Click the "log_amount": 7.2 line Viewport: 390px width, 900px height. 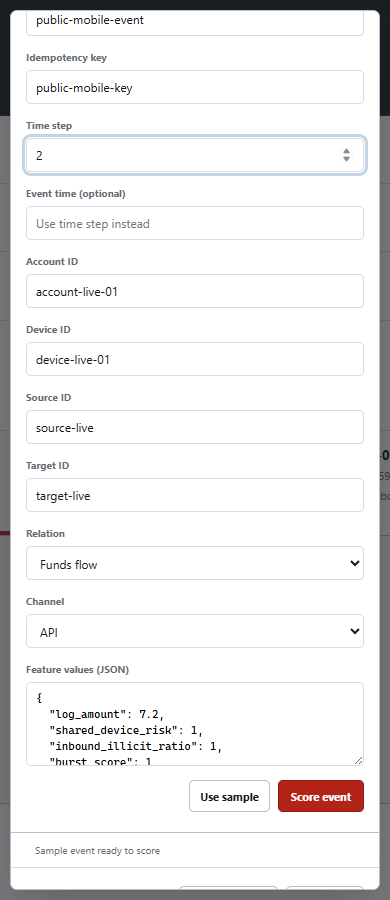107,714
